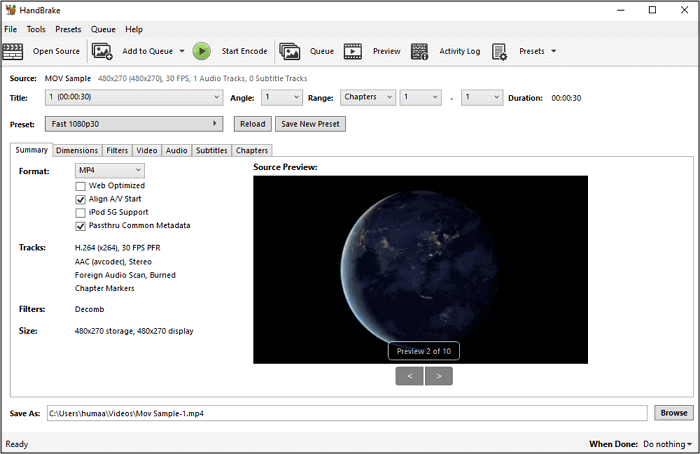Screen dimensions: 700x454
Task: Click the Save As file path field
Action: [347, 413]
